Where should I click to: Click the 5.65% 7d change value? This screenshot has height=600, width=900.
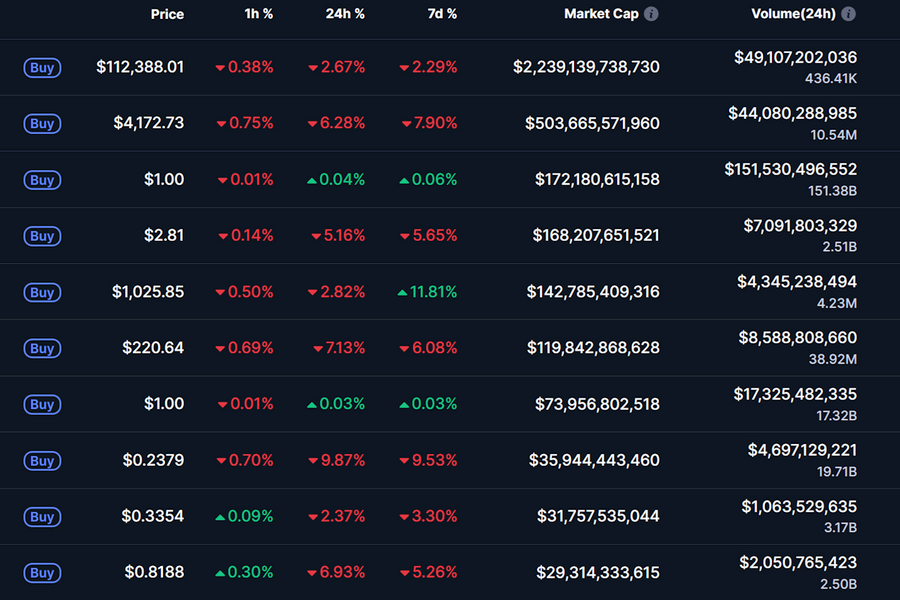pyautogui.click(x=428, y=235)
